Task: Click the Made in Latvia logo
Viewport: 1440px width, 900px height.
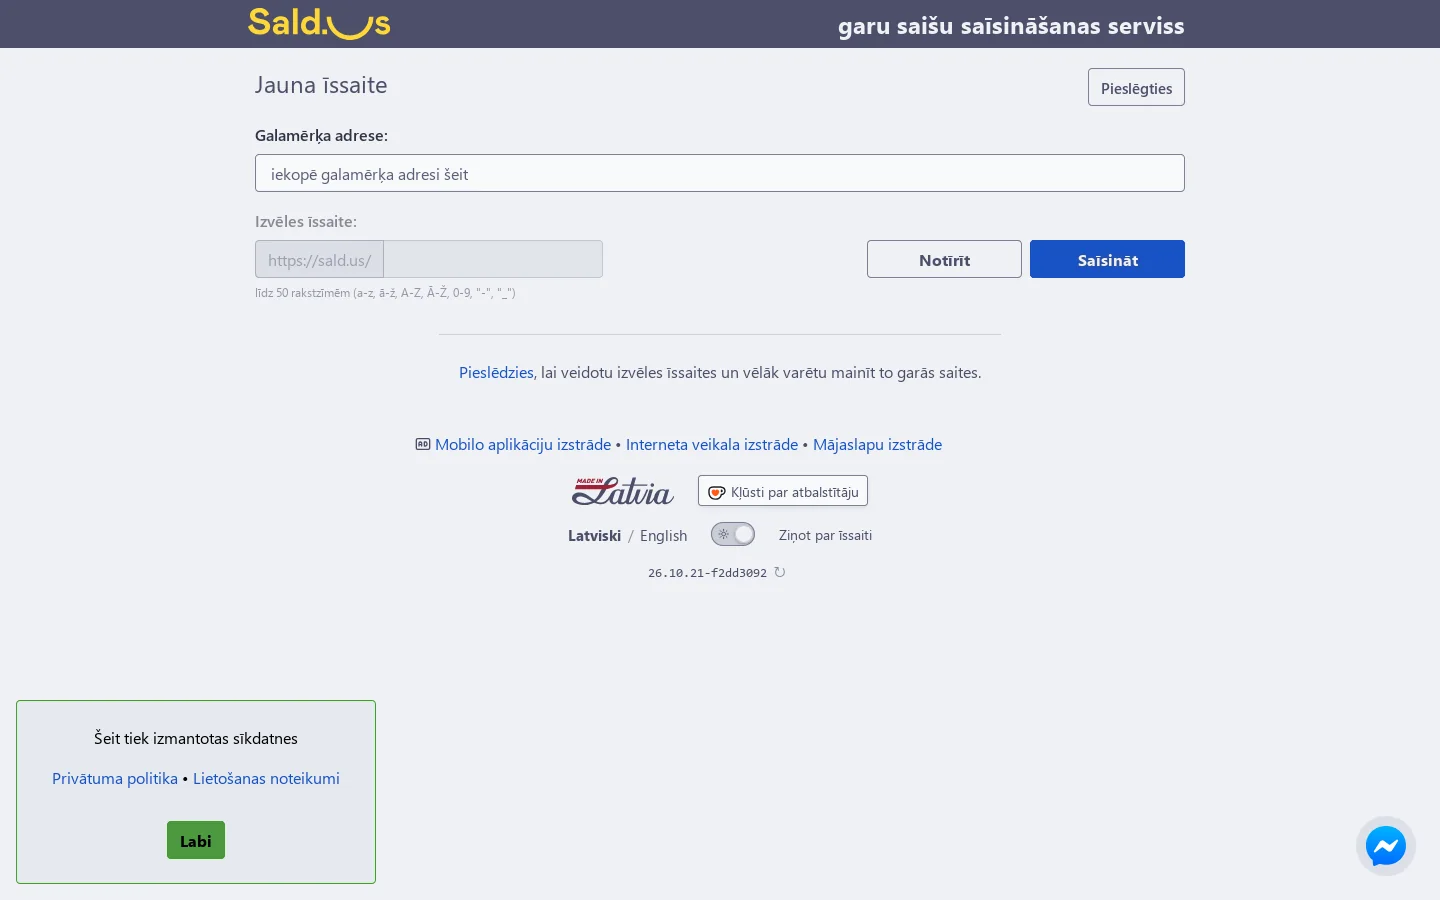Action: pos(623,491)
